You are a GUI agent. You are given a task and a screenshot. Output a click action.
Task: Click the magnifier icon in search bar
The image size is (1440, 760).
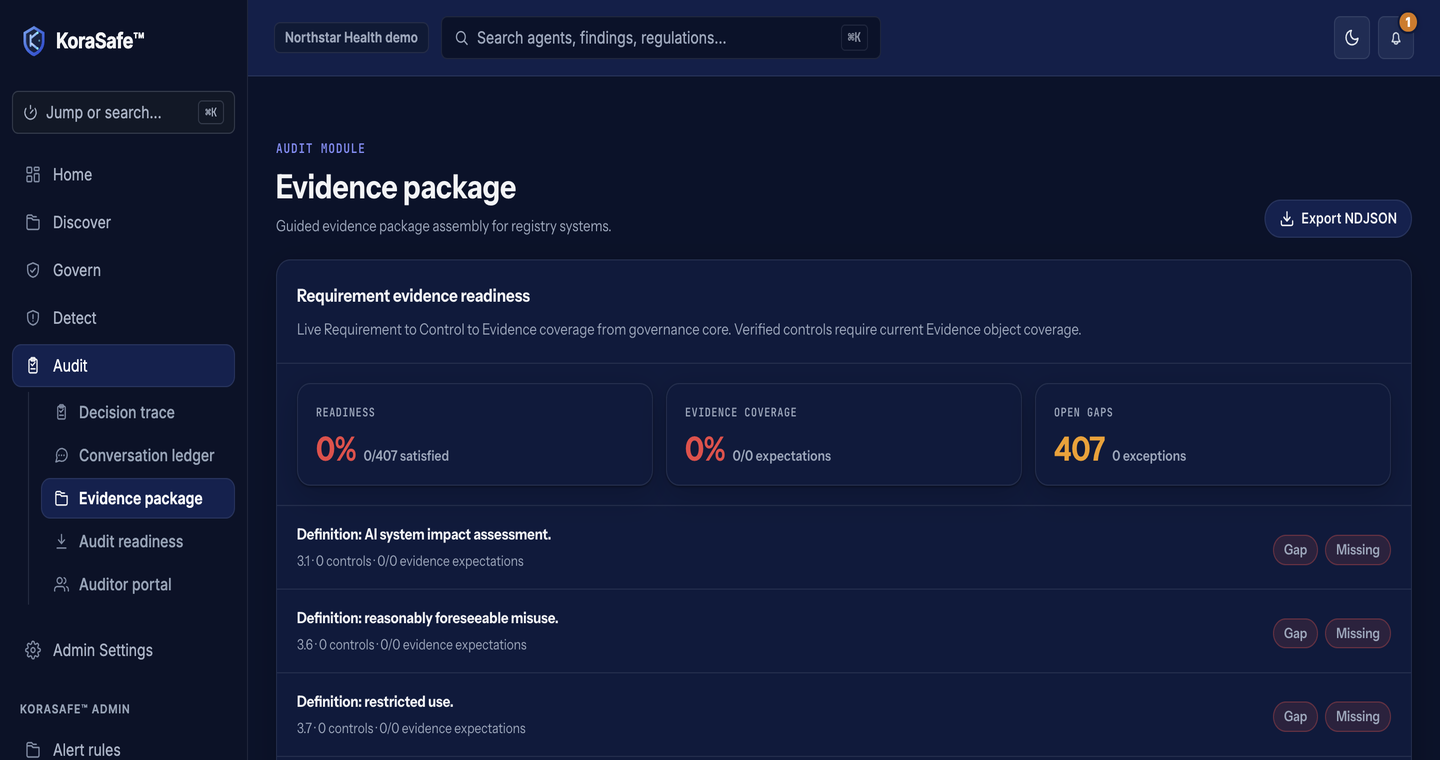[461, 38]
